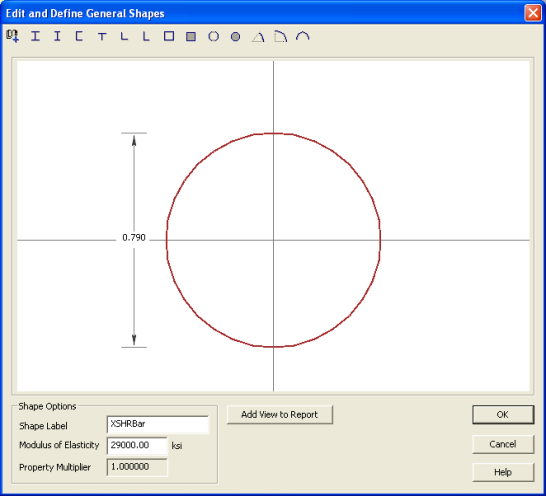546x496 pixels.
Task: Select the channel C-shape tool
Action: 79,36
